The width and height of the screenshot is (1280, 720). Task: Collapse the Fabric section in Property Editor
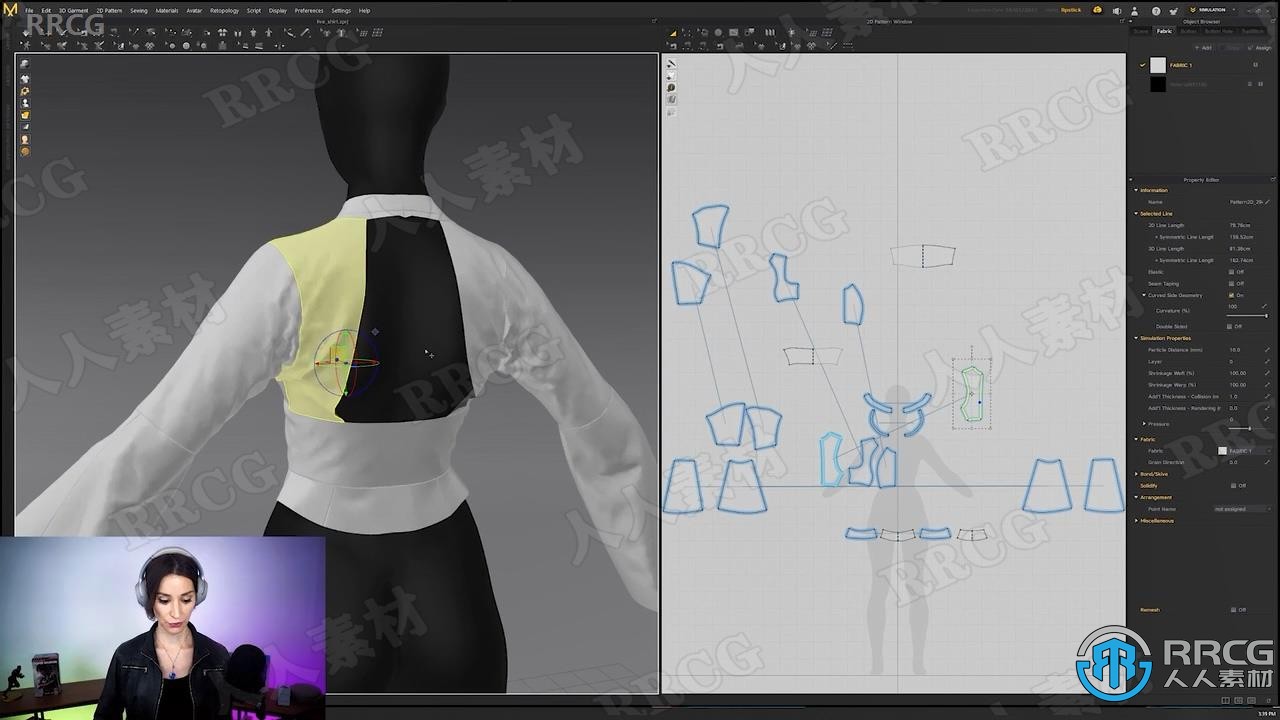[x=1136, y=439]
